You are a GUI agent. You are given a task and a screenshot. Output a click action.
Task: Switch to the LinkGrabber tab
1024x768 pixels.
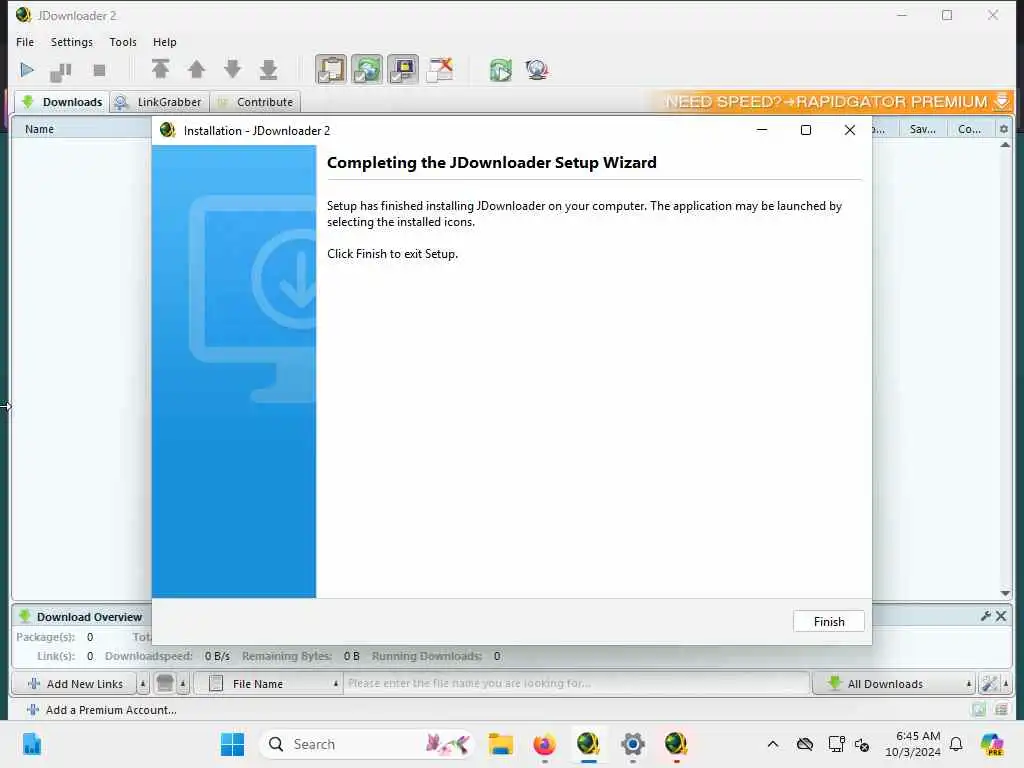[x=159, y=102]
